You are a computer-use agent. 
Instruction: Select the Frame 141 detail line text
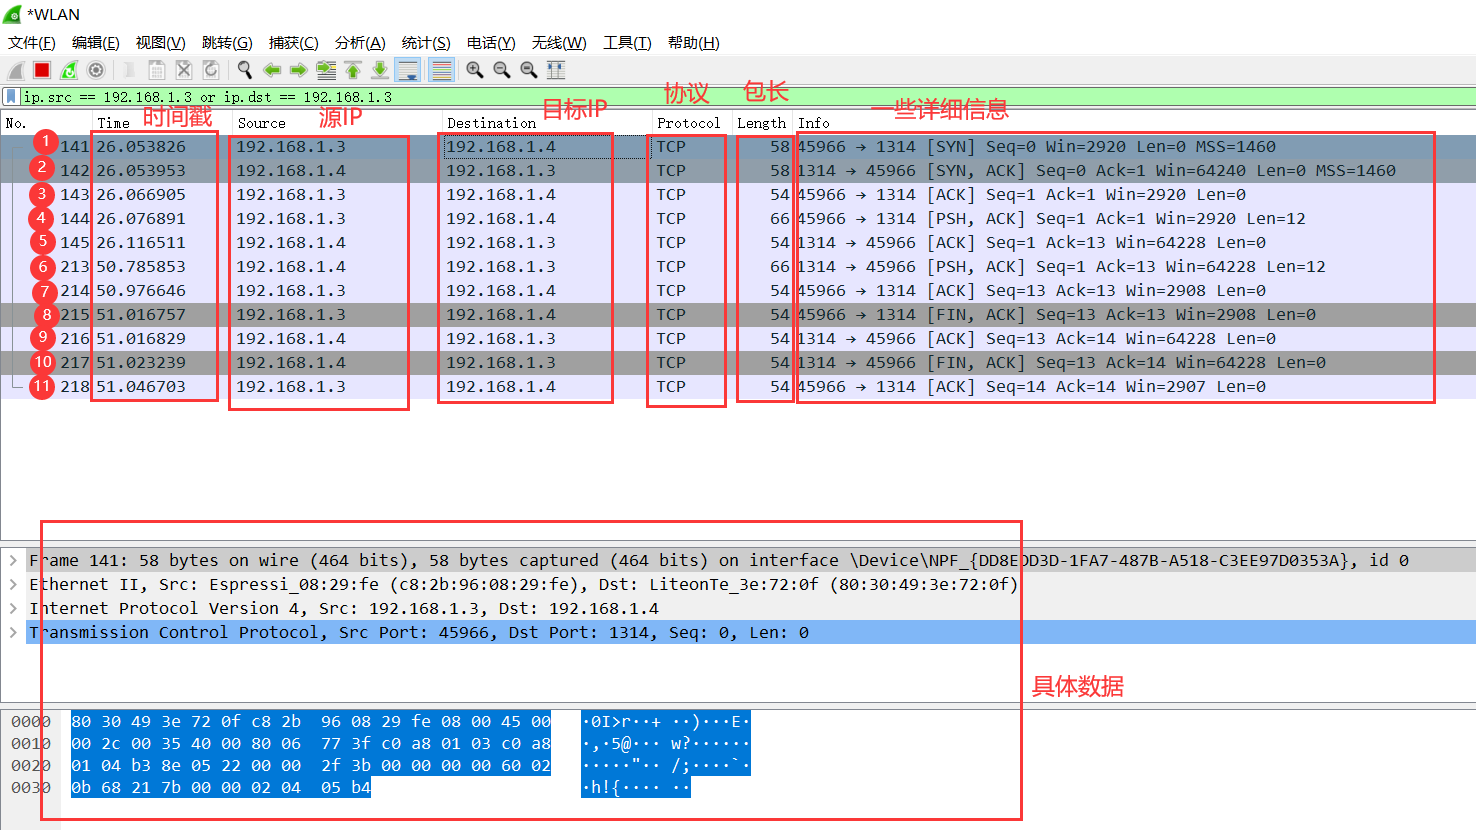pyautogui.click(x=719, y=560)
